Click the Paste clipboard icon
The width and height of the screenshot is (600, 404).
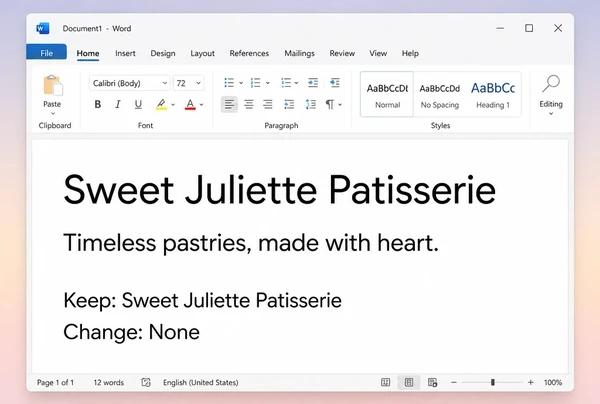click(x=52, y=85)
